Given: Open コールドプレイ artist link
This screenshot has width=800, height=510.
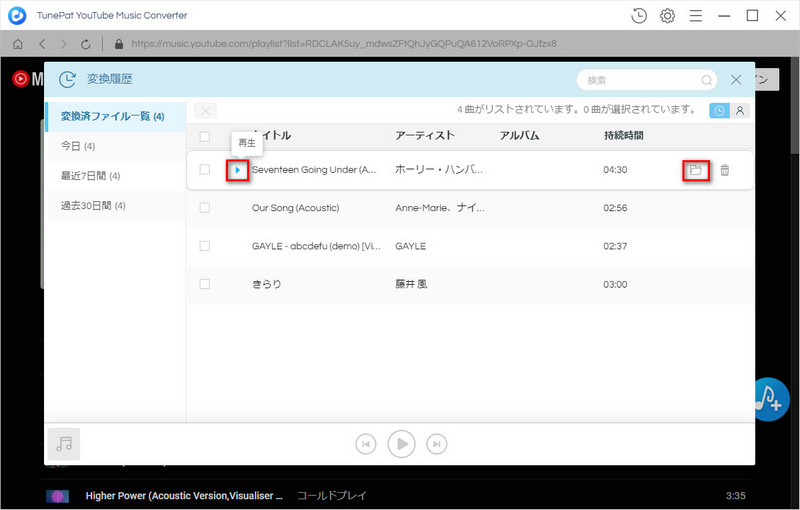Looking at the screenshot, I should point(332,496).
